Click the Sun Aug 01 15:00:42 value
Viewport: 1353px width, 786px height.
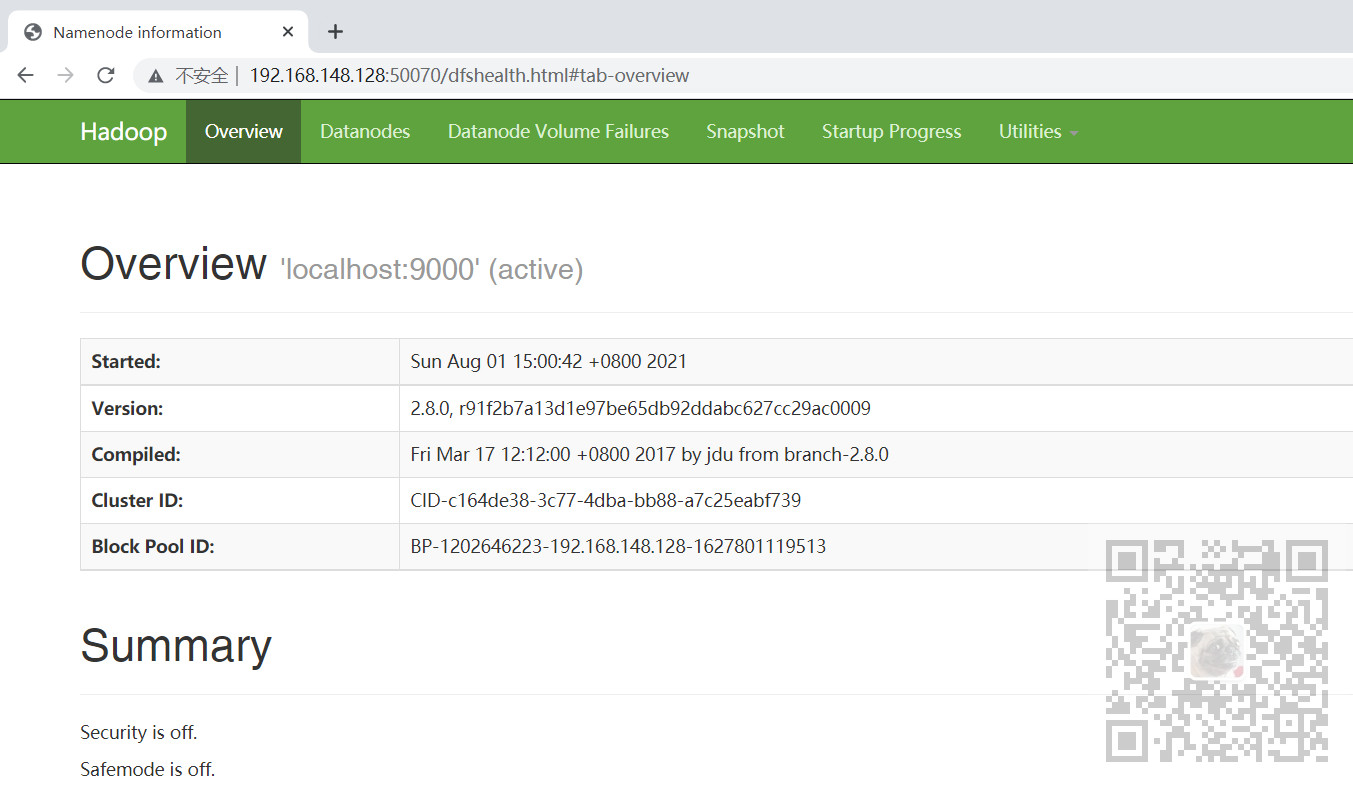click(549, 362)
